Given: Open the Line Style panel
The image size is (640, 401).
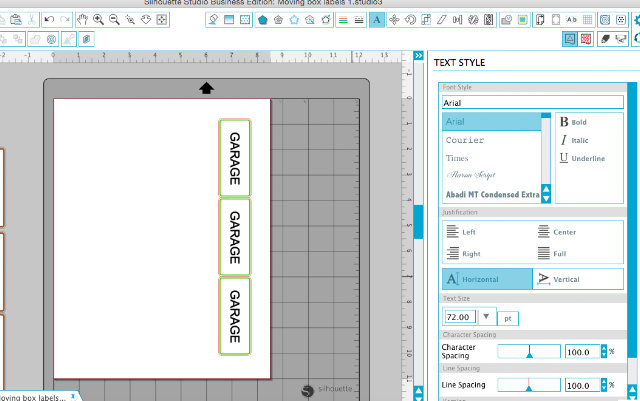Looking at the screenshot, I should (359, 20).
